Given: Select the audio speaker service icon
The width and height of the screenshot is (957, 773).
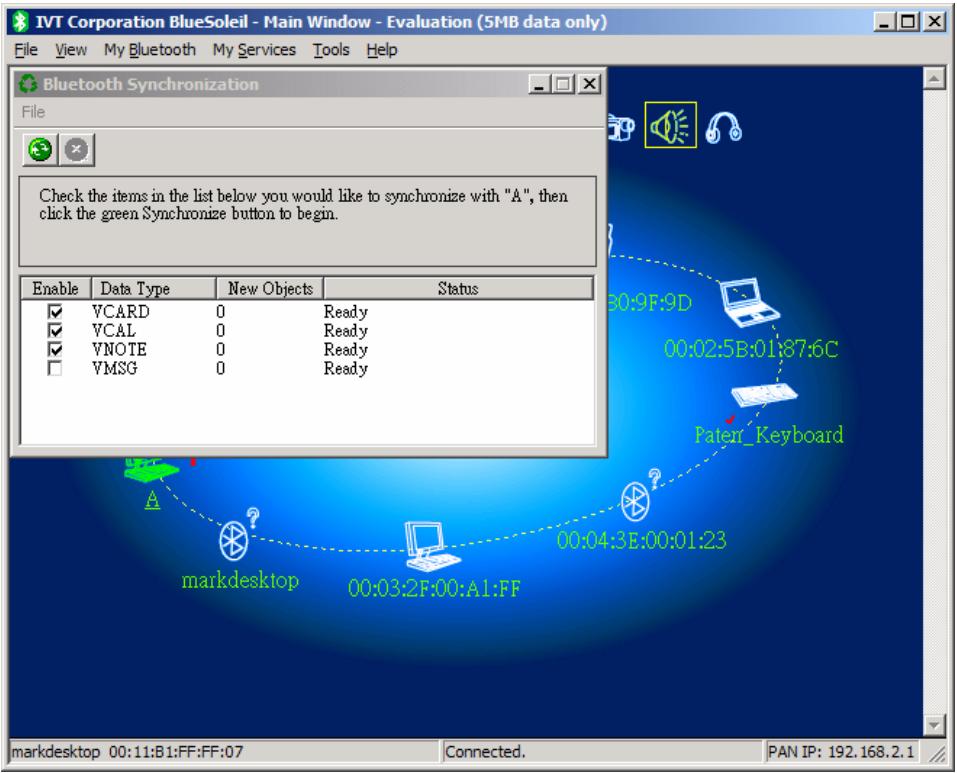Looking at the screenshot, I should [x=670, y=125].
